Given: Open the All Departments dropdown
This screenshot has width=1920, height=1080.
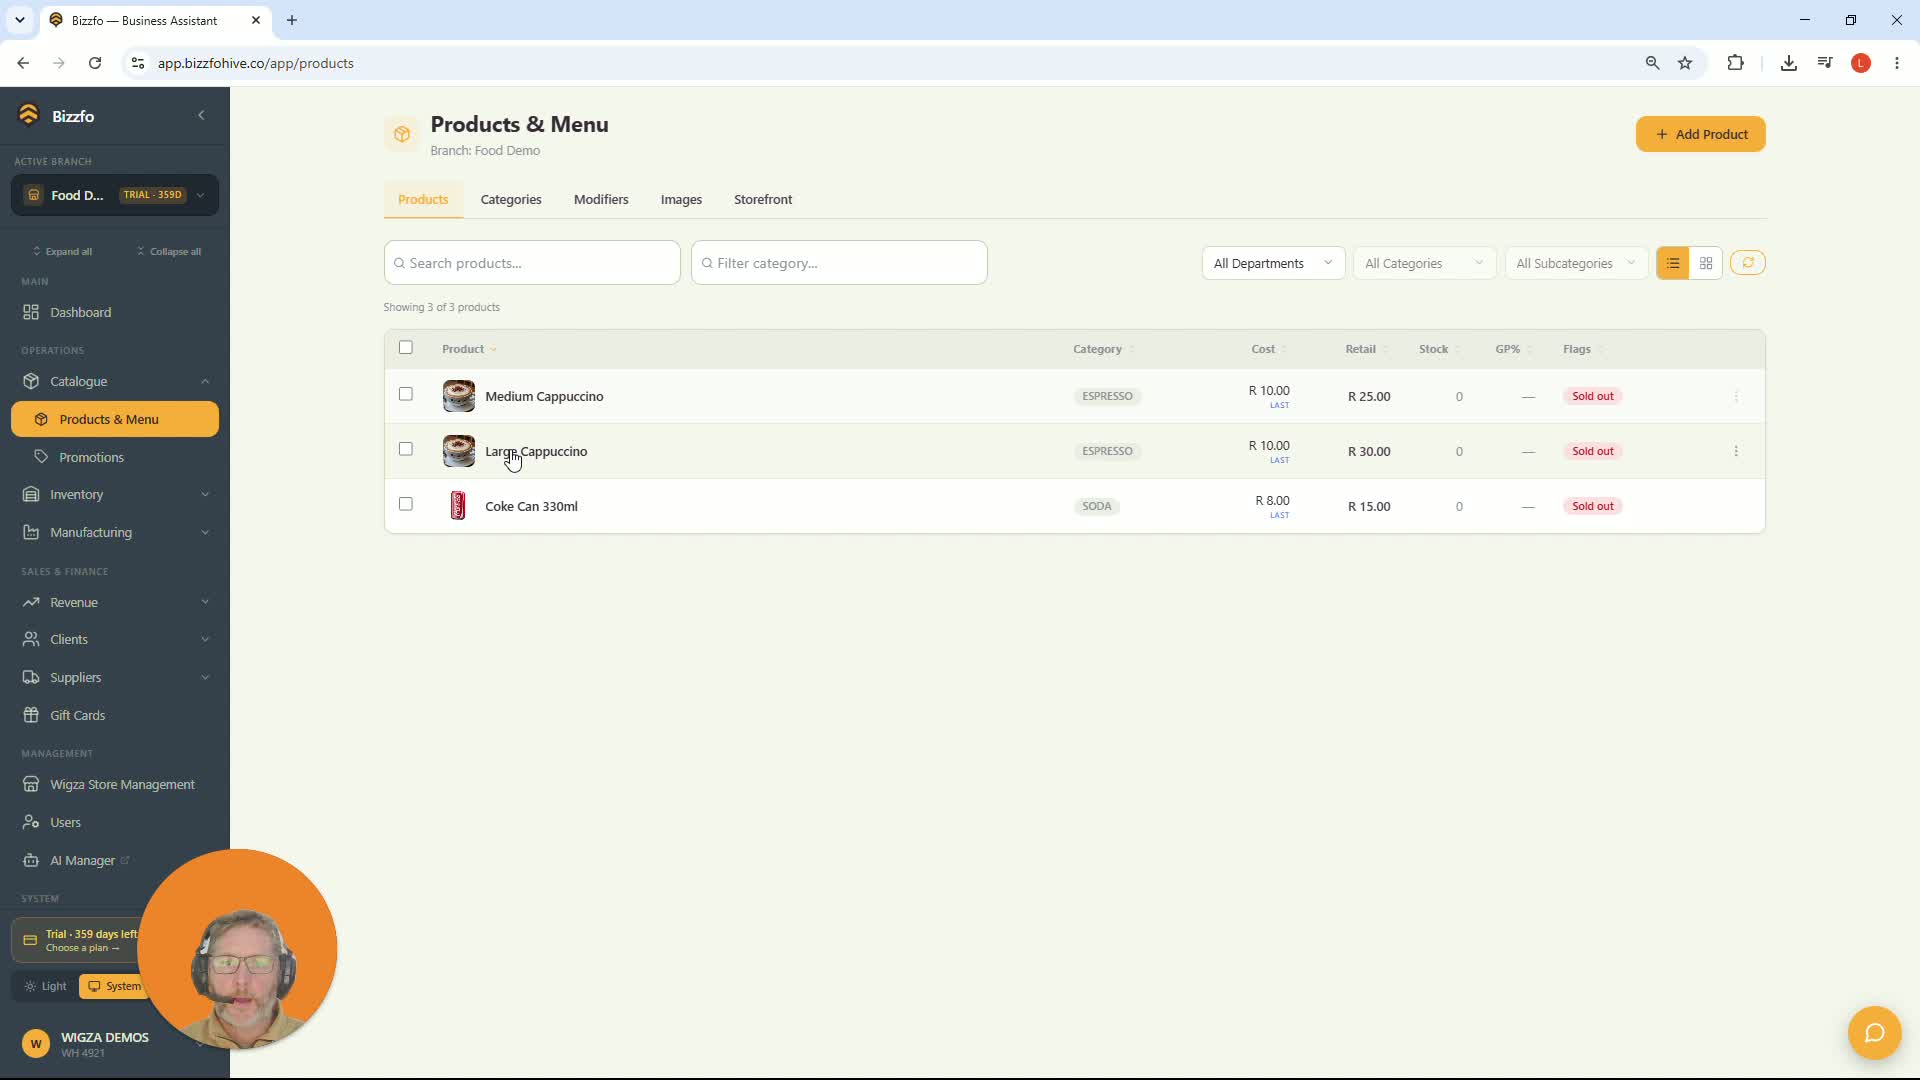Looking at the screenshot, I should (x=1273, y=263).
